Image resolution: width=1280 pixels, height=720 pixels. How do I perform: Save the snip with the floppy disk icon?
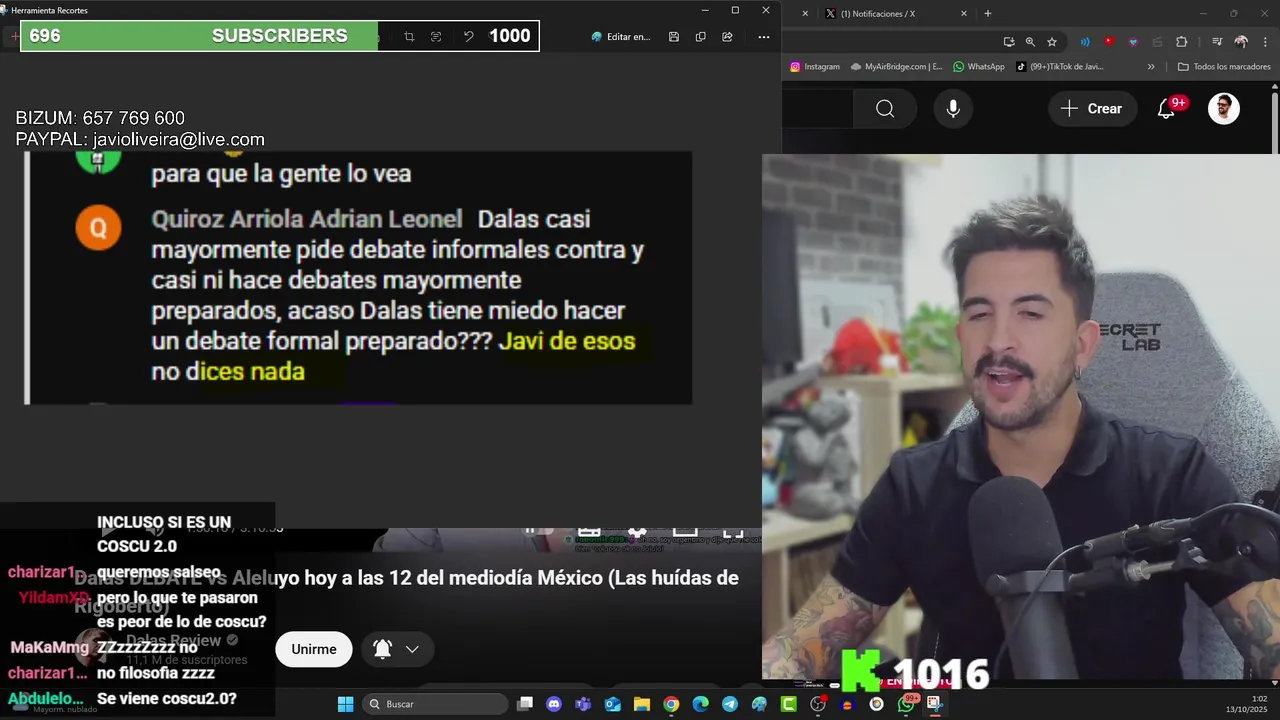[674, 37]
